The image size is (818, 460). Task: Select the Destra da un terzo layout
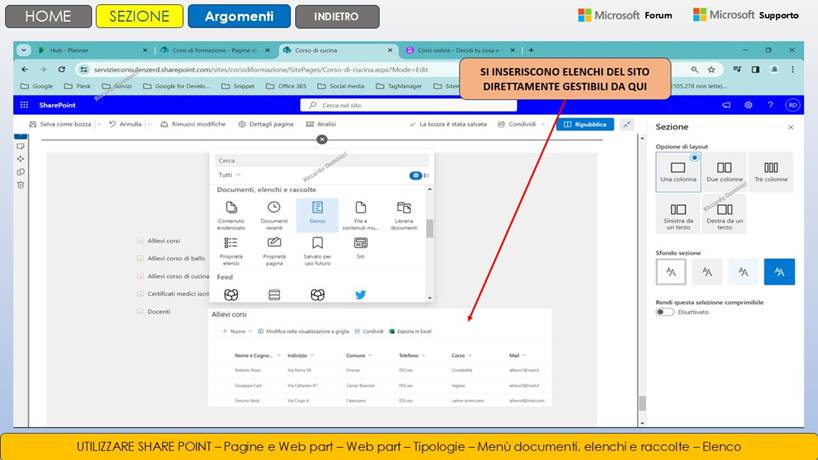coord(724,214)
